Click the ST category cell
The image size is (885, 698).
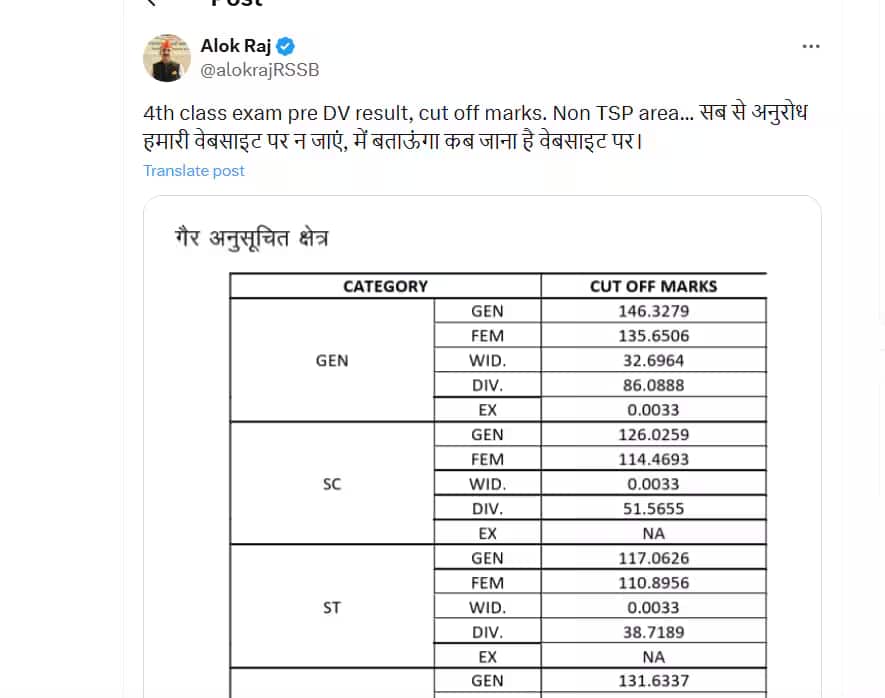tap(332, 607)
